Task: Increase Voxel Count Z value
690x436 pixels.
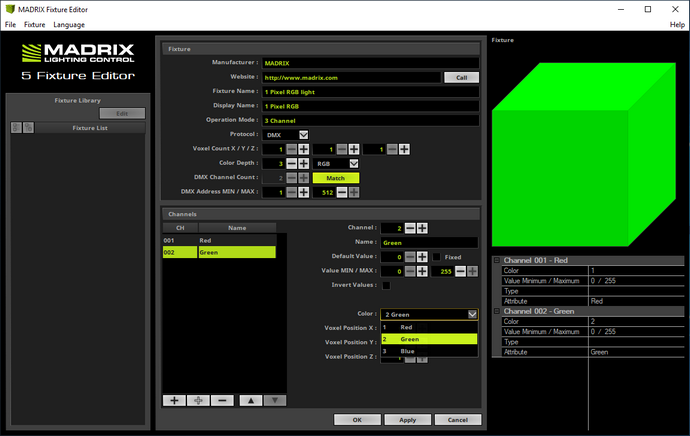Action: tap(404, 149)
